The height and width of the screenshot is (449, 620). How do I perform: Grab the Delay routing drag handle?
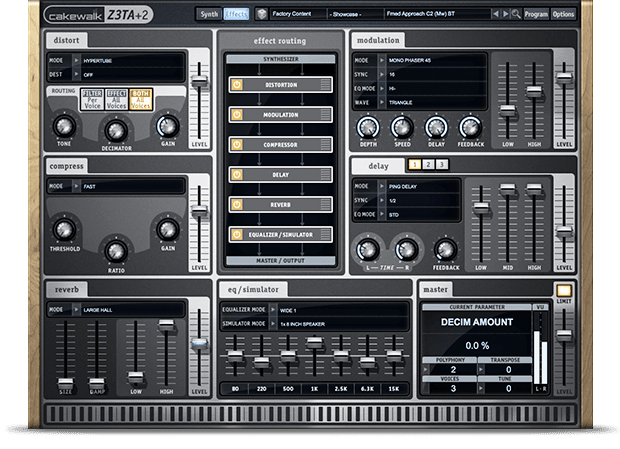(x=325, y=175)
